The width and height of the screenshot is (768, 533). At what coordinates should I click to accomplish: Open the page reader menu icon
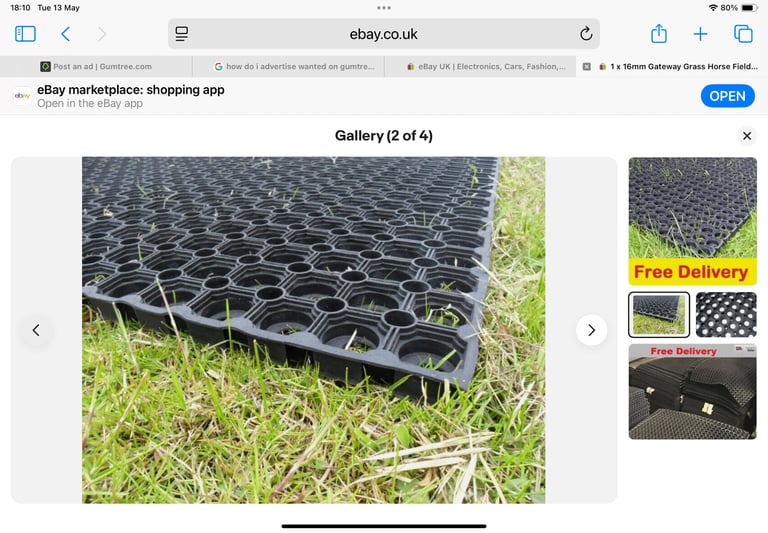(182, 34)
